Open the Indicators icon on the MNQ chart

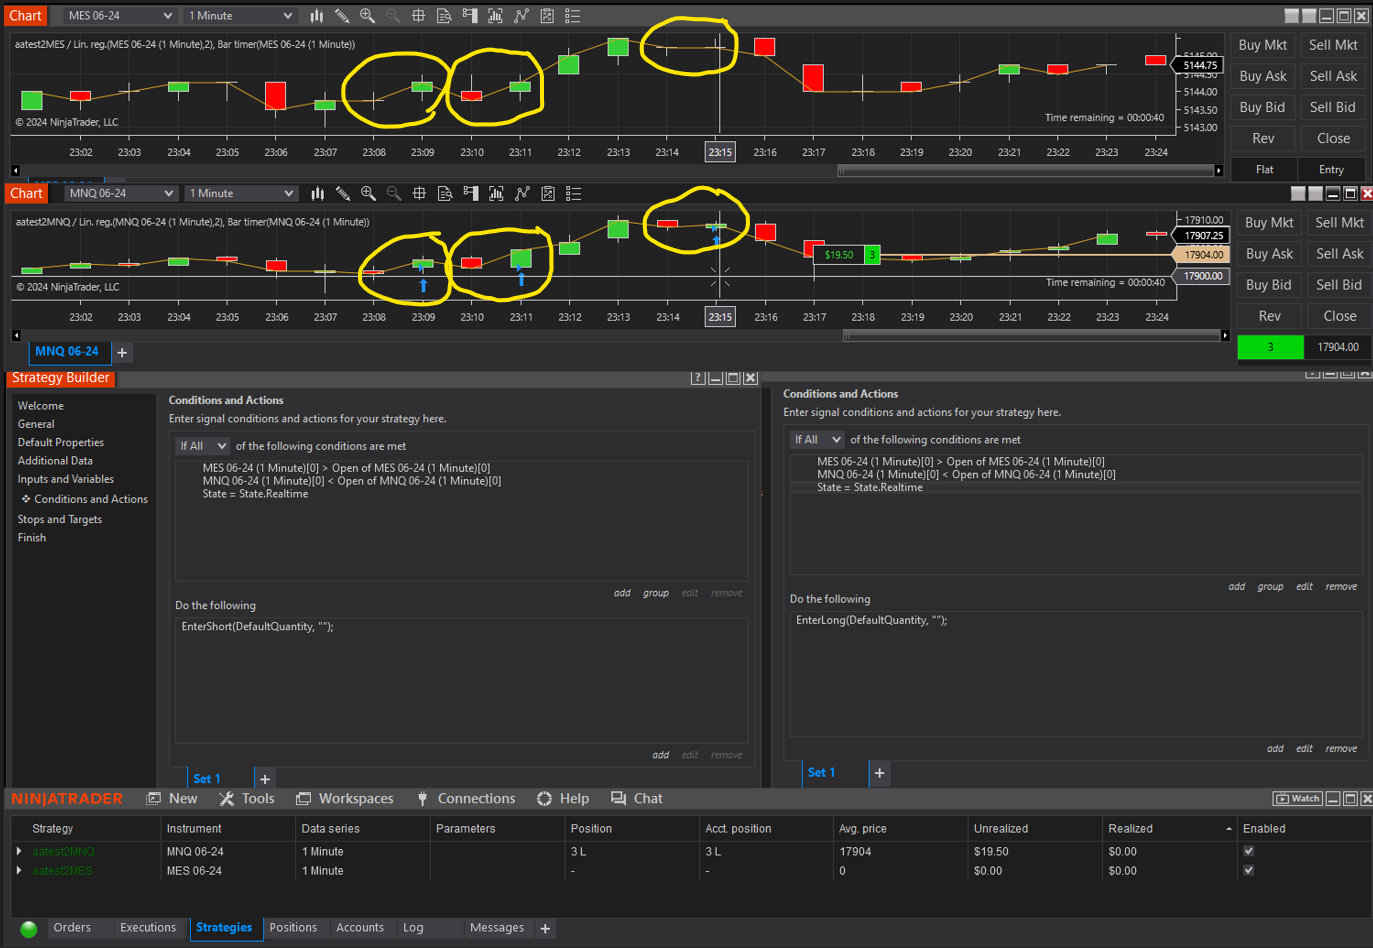click(x=522, y=194)
